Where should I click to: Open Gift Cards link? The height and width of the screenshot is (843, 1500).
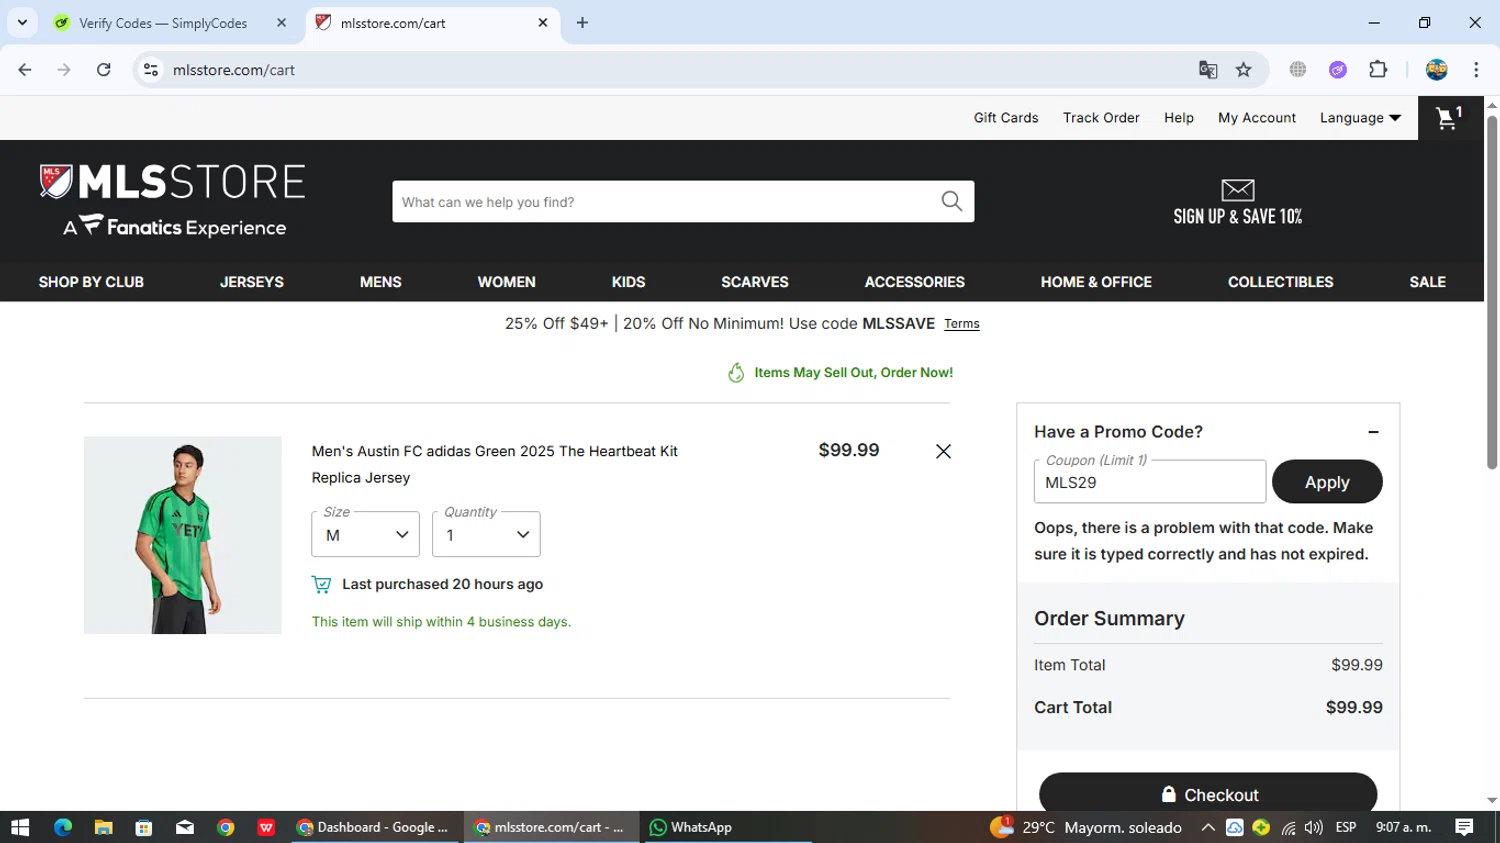(x=1006, y=118)
